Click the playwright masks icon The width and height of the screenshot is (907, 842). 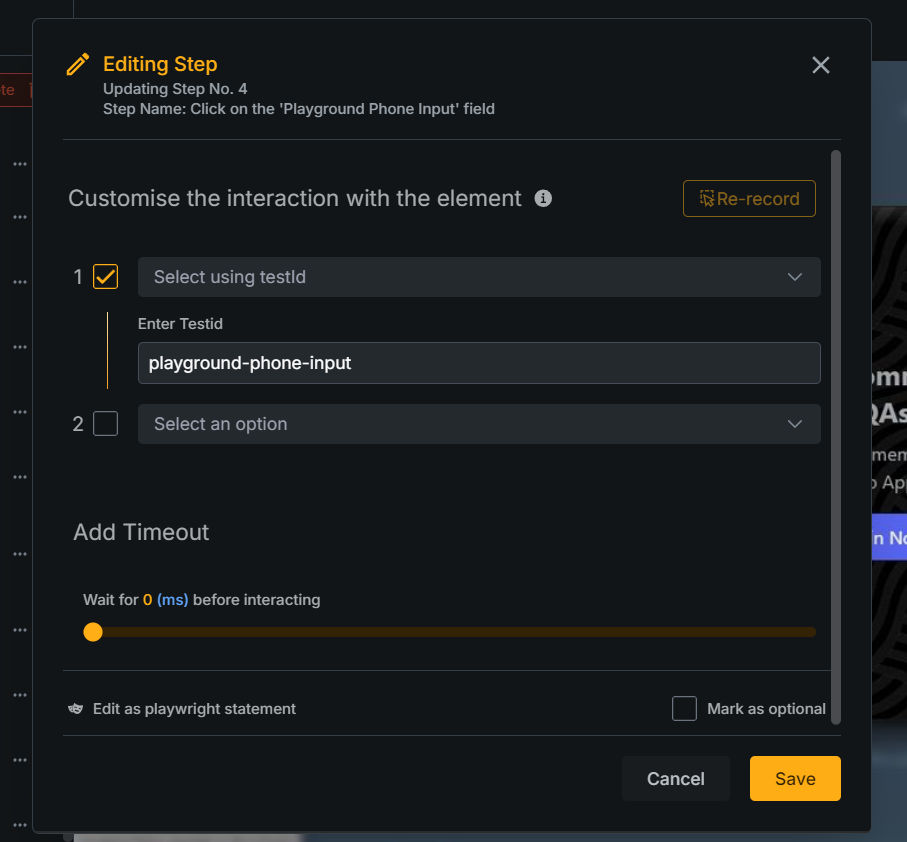click(76, 708)
